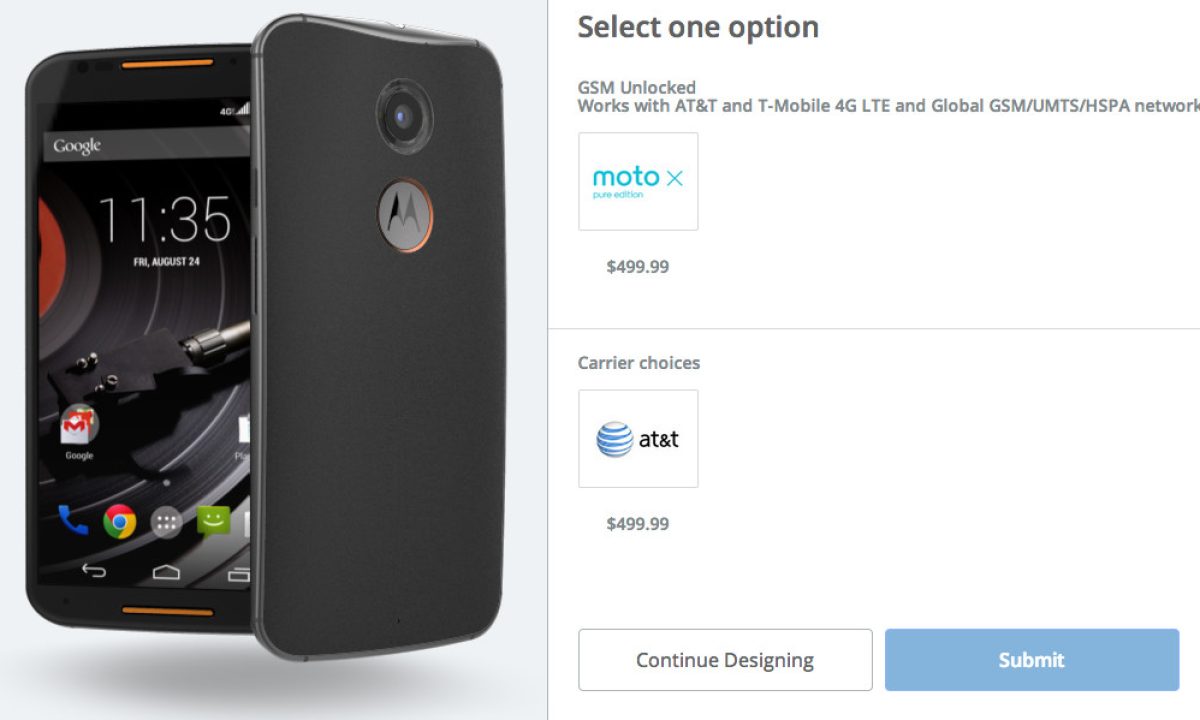The width and height of the screenshot is (1200, 720).
Task: Choose the AT&T carrier option
Action: coord(638,439)
